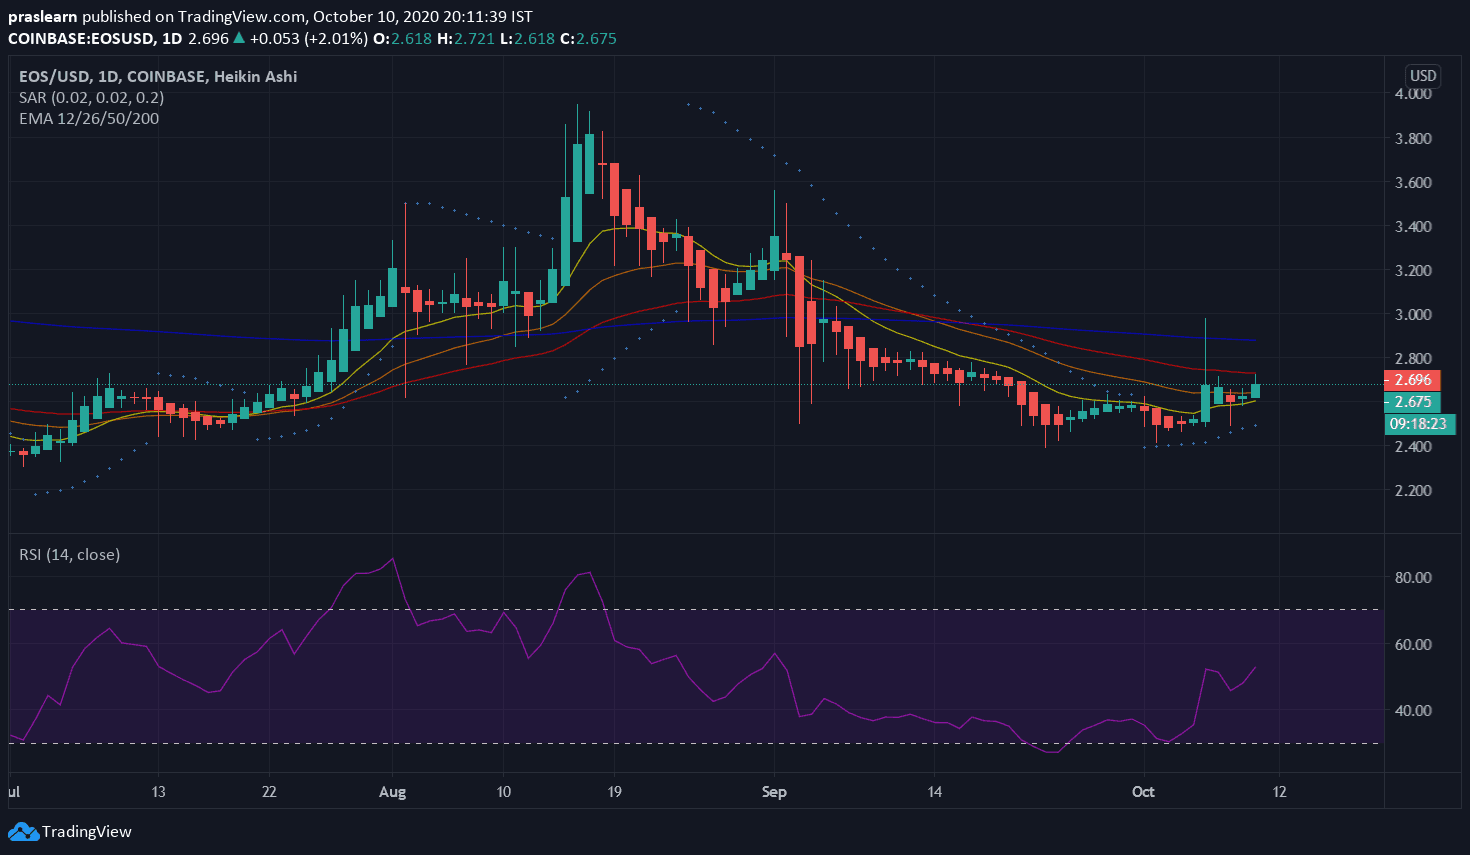The image size is (1470, 855).
Task: Select the RSI (14, close) indicator legend
Action: [x=69, y=554]
